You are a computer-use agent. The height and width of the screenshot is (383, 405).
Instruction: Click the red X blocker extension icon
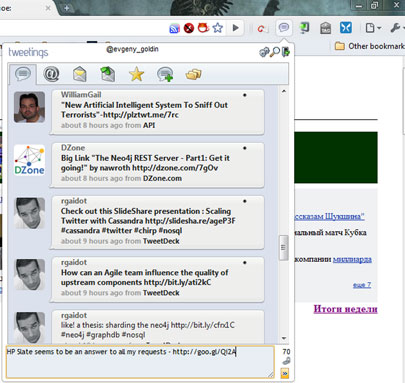coord(189,28)
